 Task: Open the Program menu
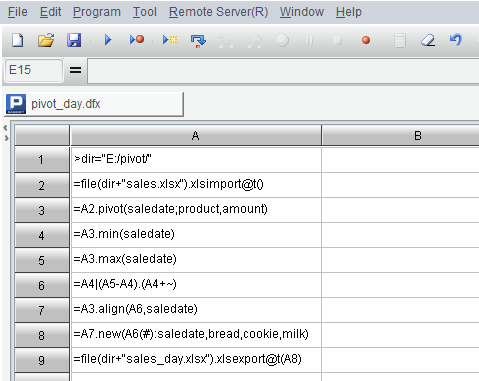[x=97, y=12]
